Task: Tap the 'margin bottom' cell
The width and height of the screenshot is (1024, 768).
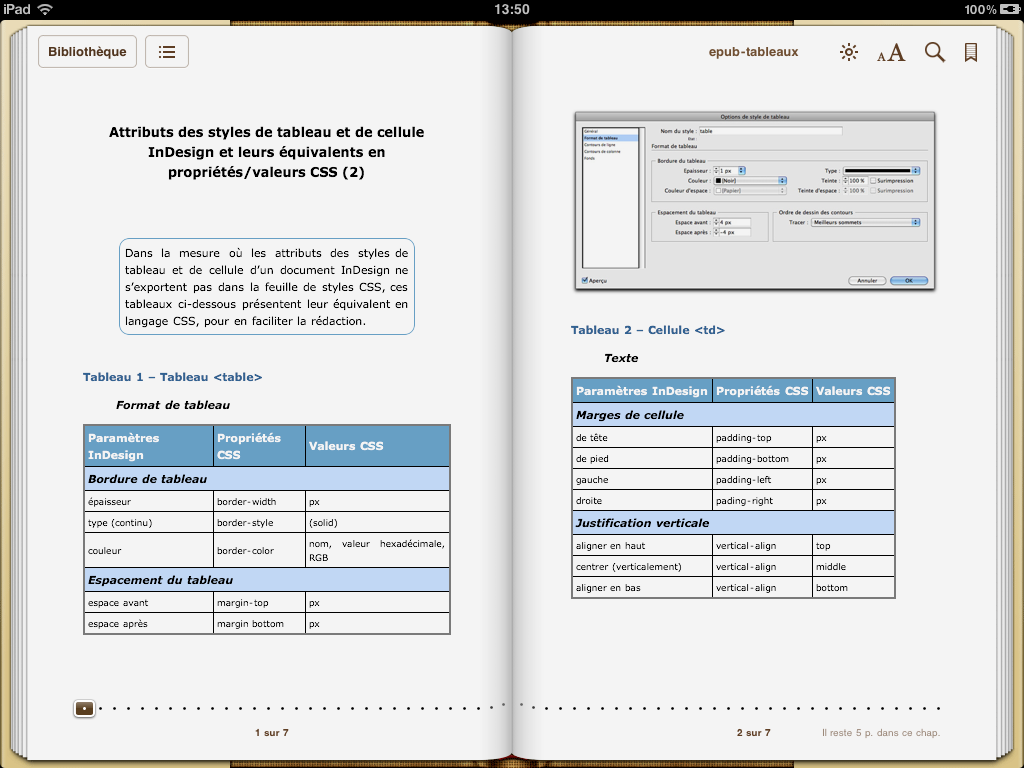Action: click(259, 624)
